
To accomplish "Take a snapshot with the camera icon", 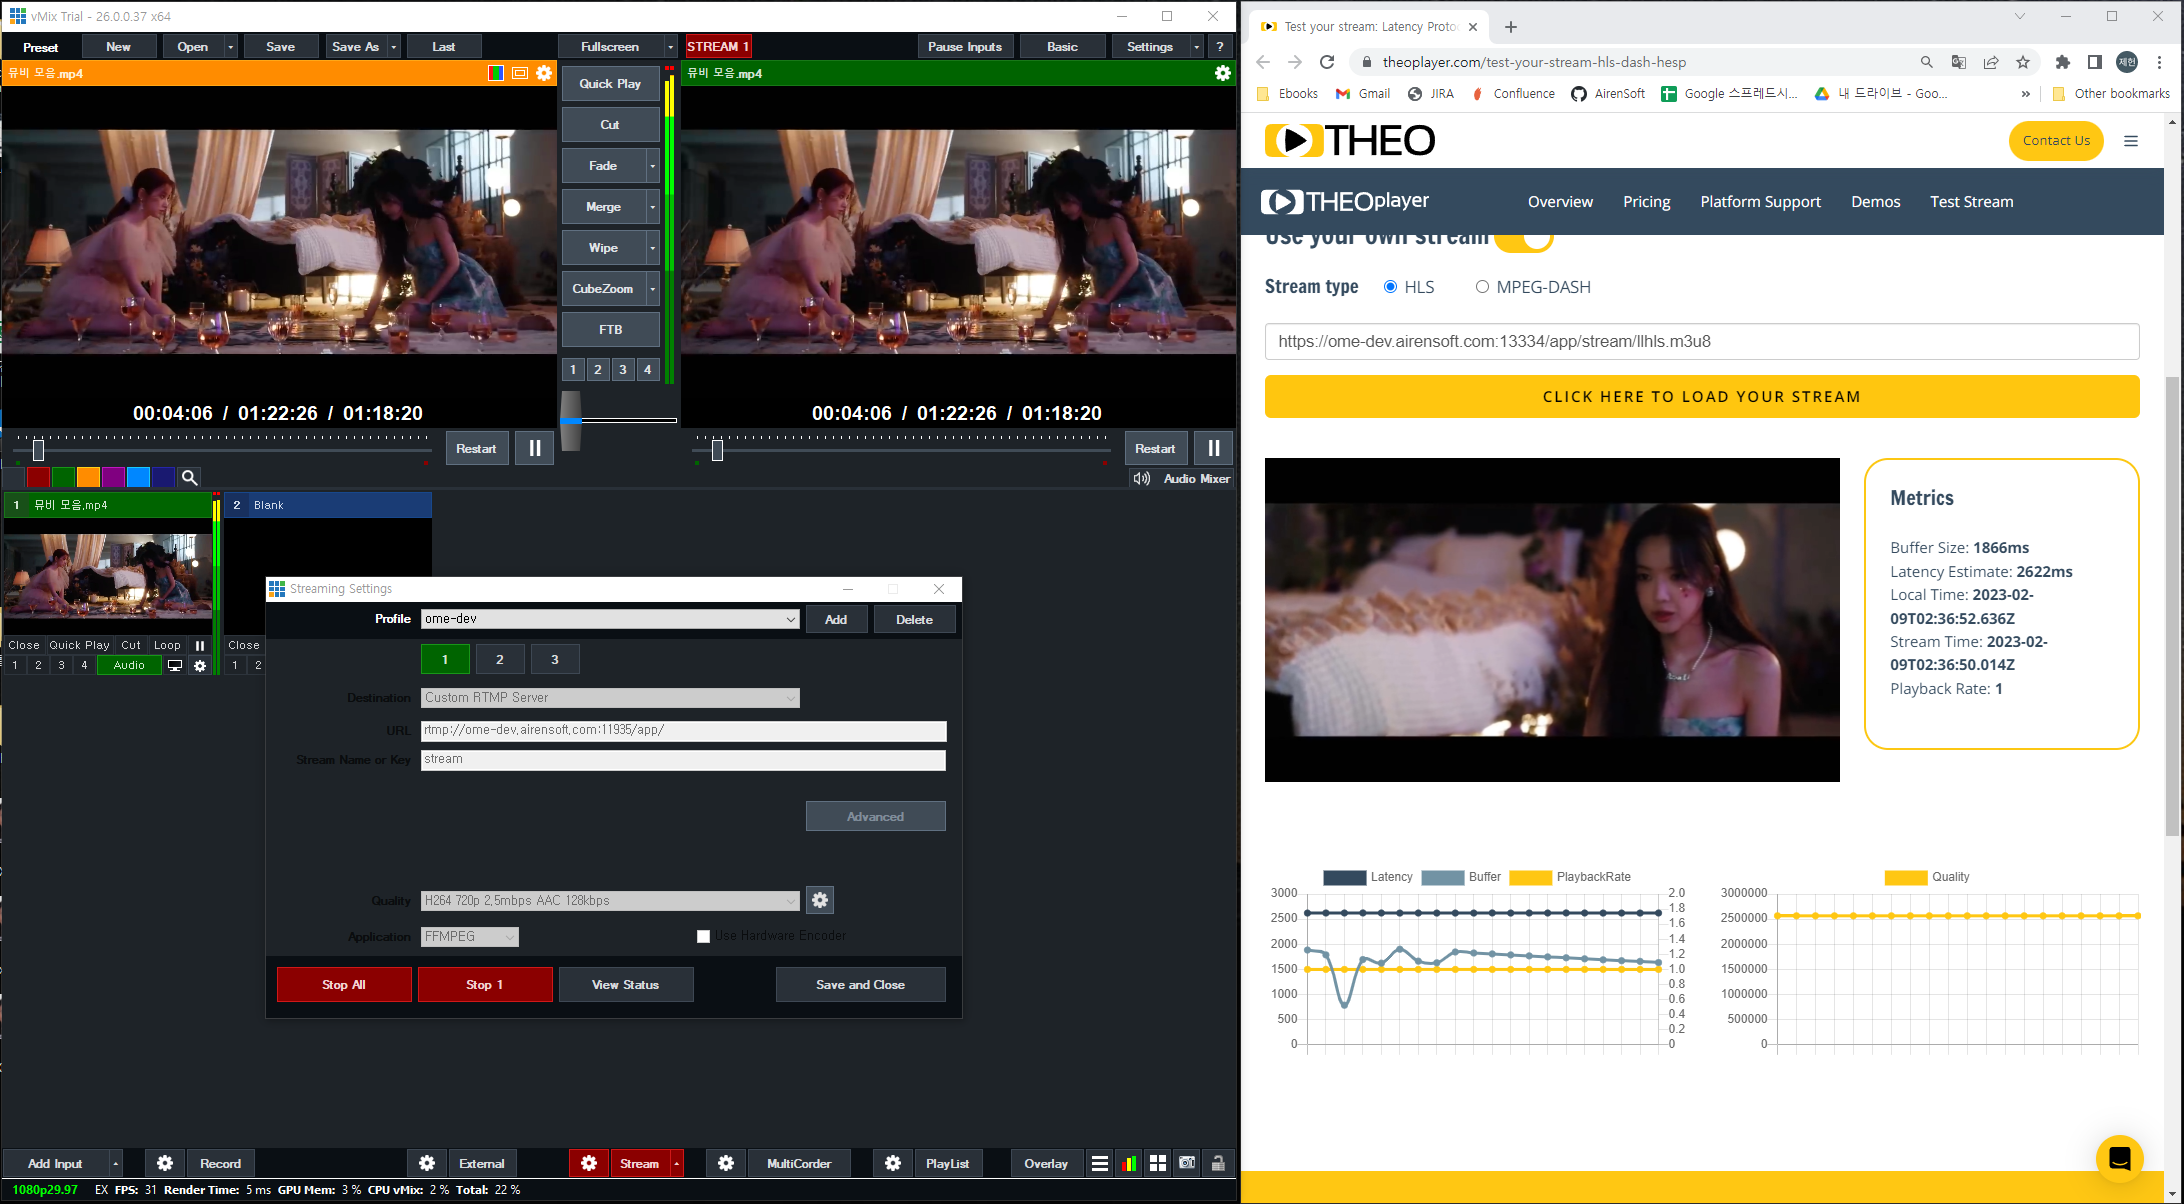I will click(x=1187, y=1163).
